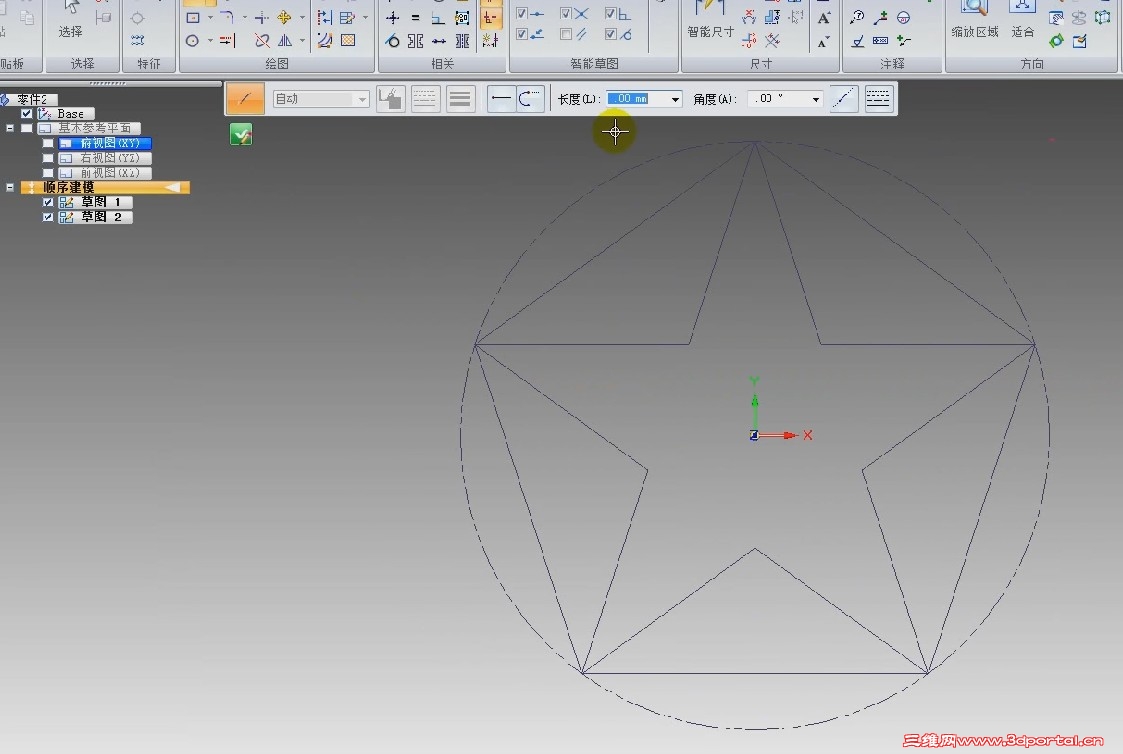1123x754 pixels.
Task: Click the Line Color style button
Action: click(x=391, y=98)
